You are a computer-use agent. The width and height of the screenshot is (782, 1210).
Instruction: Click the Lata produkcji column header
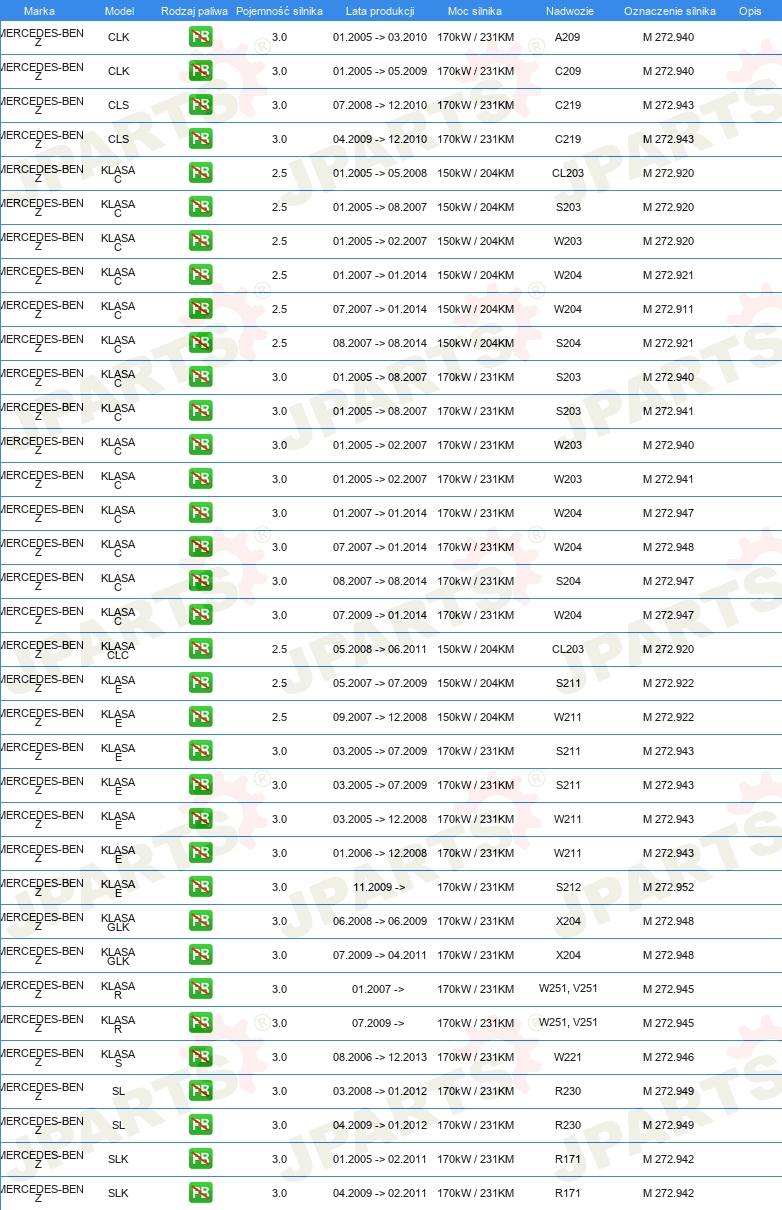[380, 11]
